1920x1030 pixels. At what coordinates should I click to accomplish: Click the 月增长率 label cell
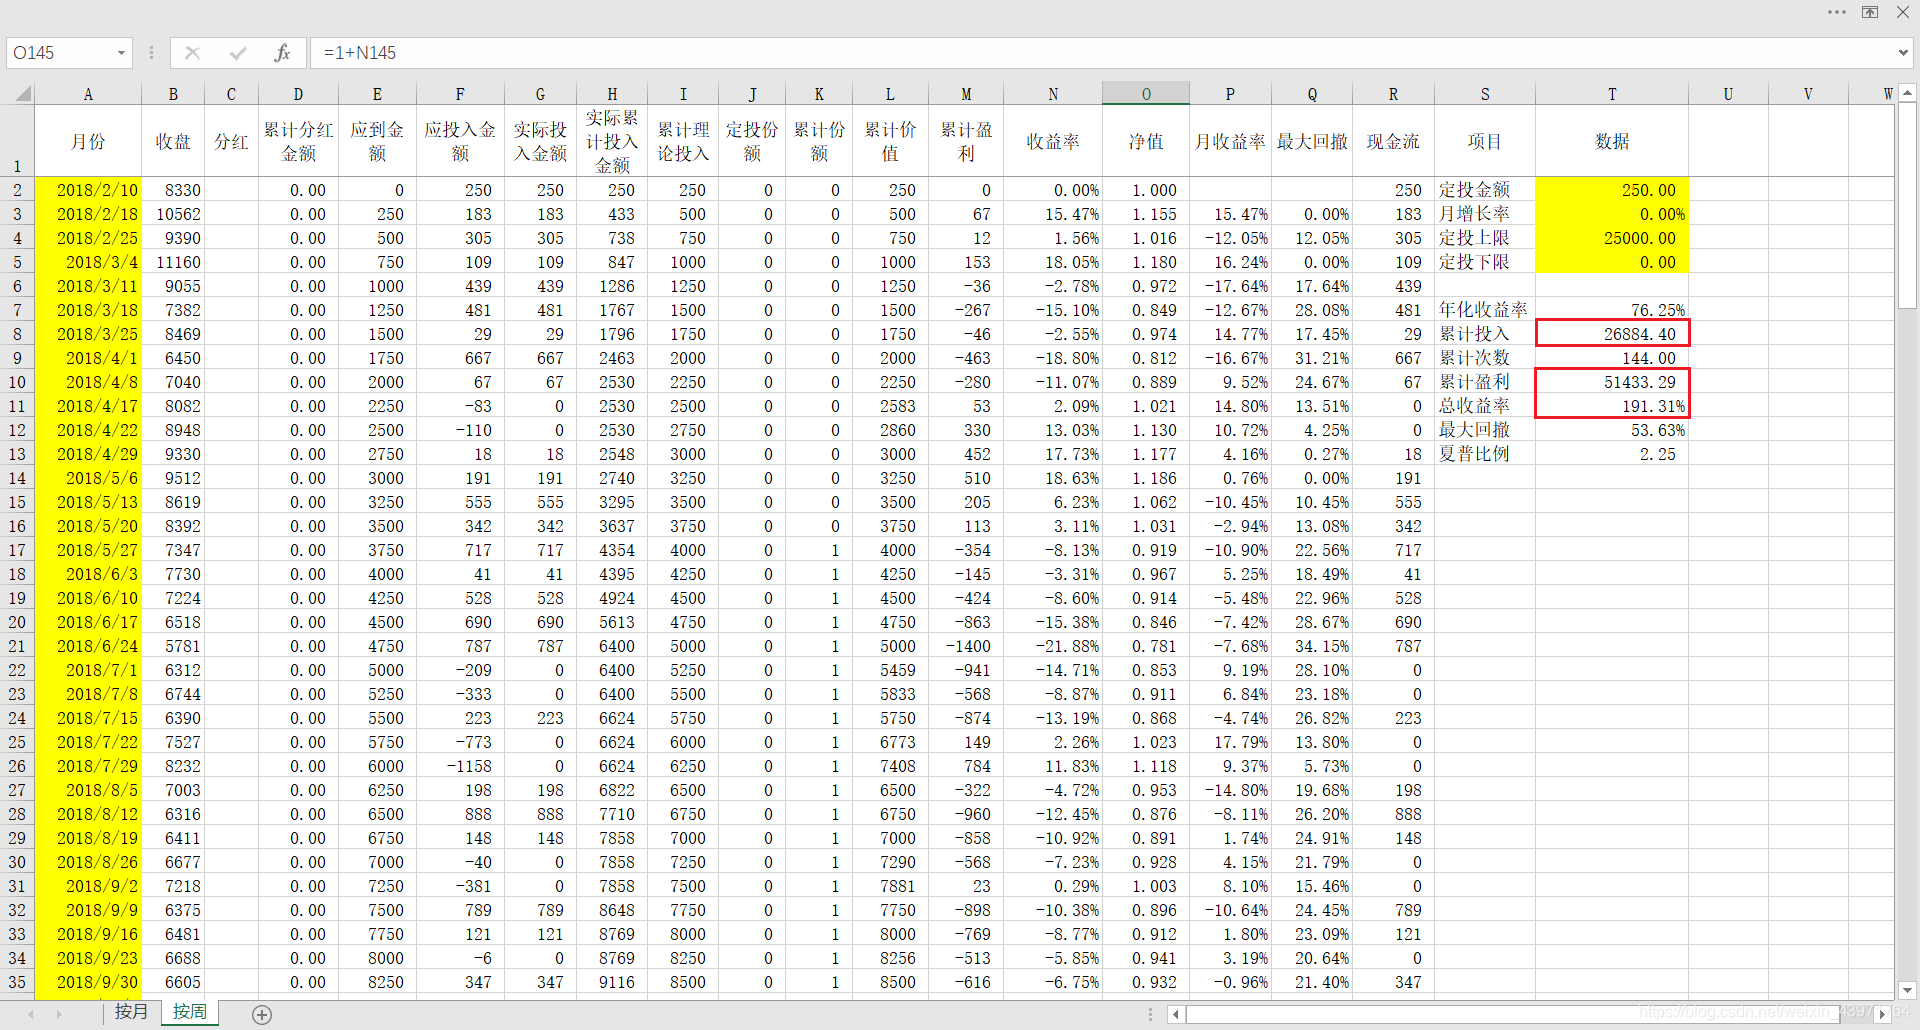click(x=1485, y=214)
